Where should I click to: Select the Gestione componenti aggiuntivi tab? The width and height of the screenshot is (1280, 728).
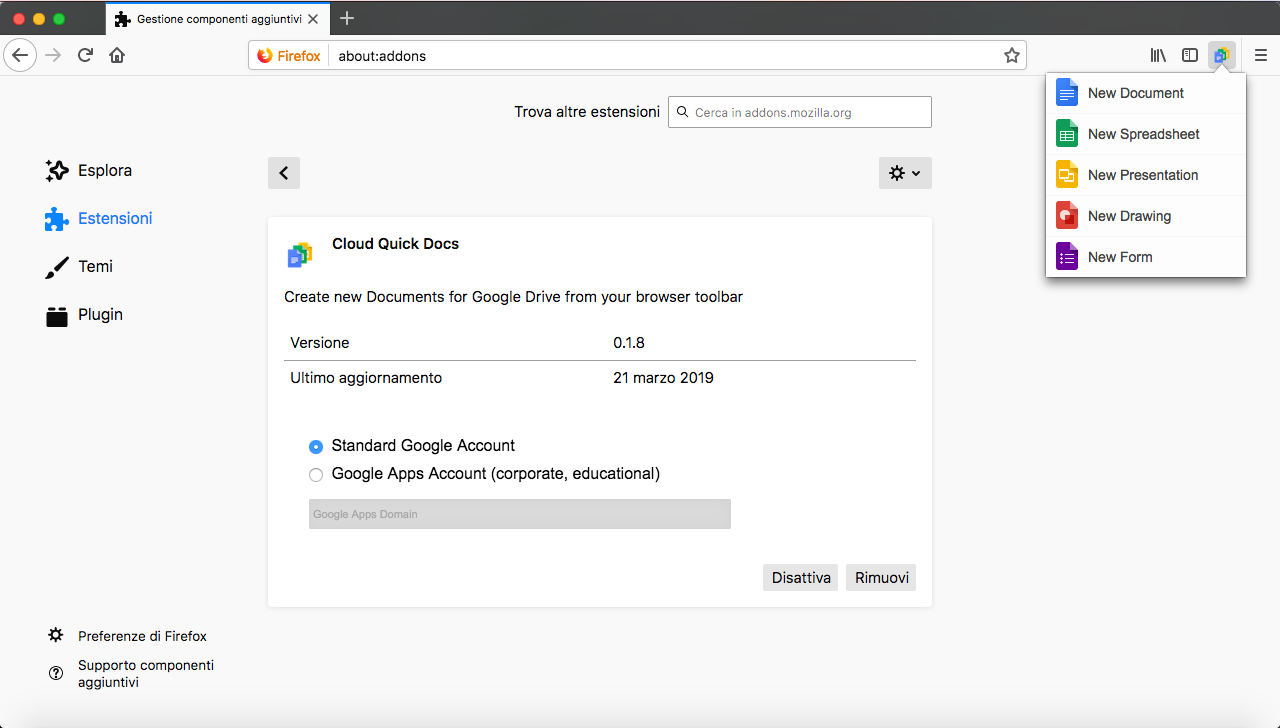point(218,19)
